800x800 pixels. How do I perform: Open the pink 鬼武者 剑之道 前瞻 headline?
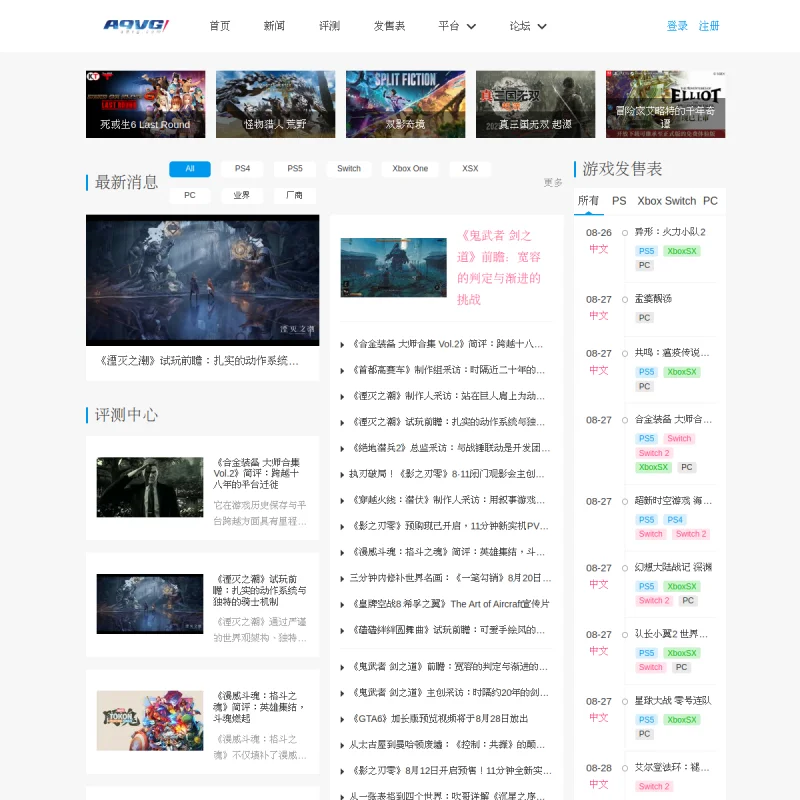499,267
